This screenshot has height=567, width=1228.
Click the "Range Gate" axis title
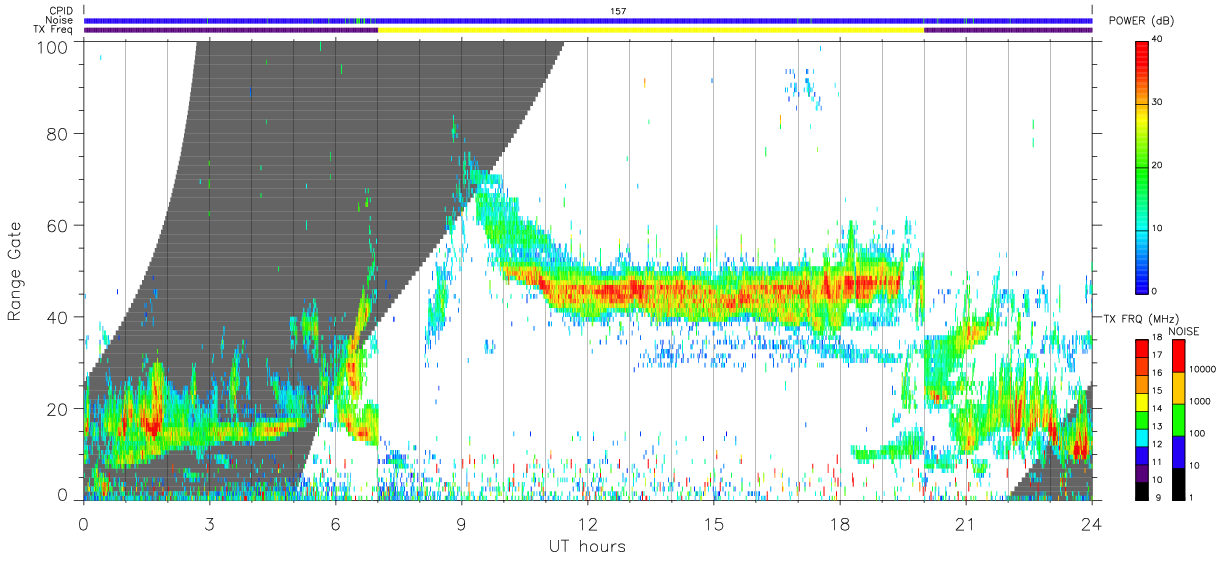(x=15, y=271)
